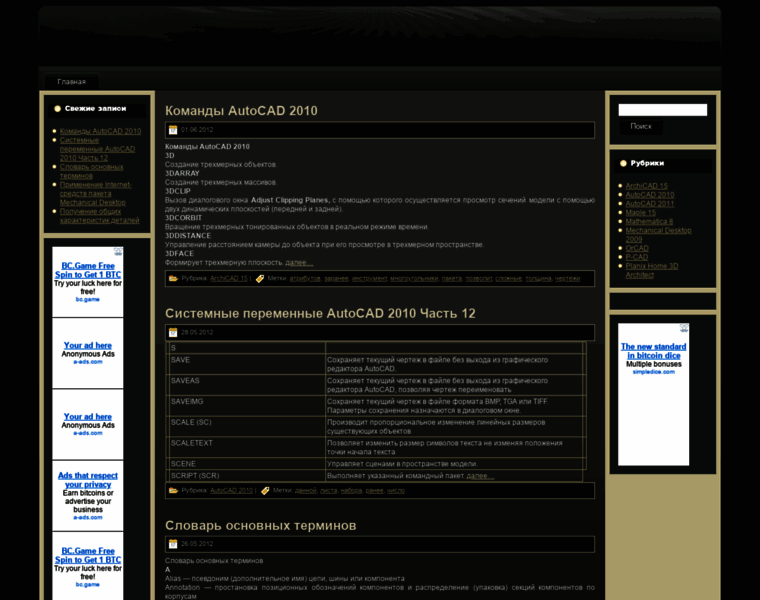Click далее link in the SCRIPT (SCR) row
Viewport: 760px width, 600px height.
pyautogui.click(x=480, y=476)
